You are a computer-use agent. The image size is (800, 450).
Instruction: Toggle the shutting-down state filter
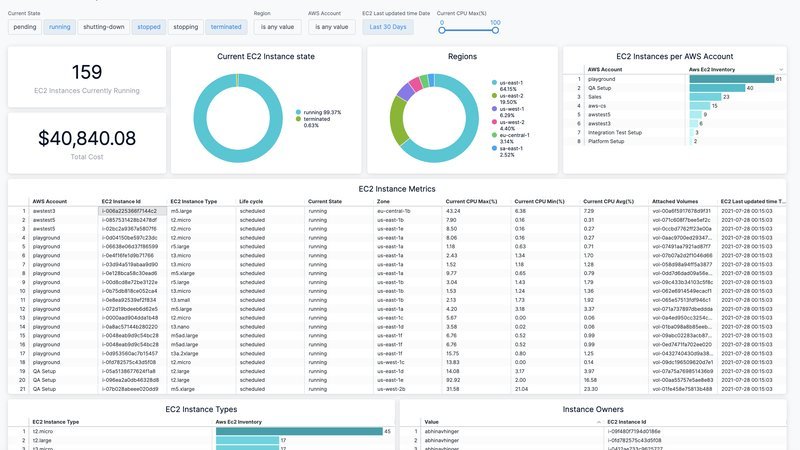tap(103, 27)
